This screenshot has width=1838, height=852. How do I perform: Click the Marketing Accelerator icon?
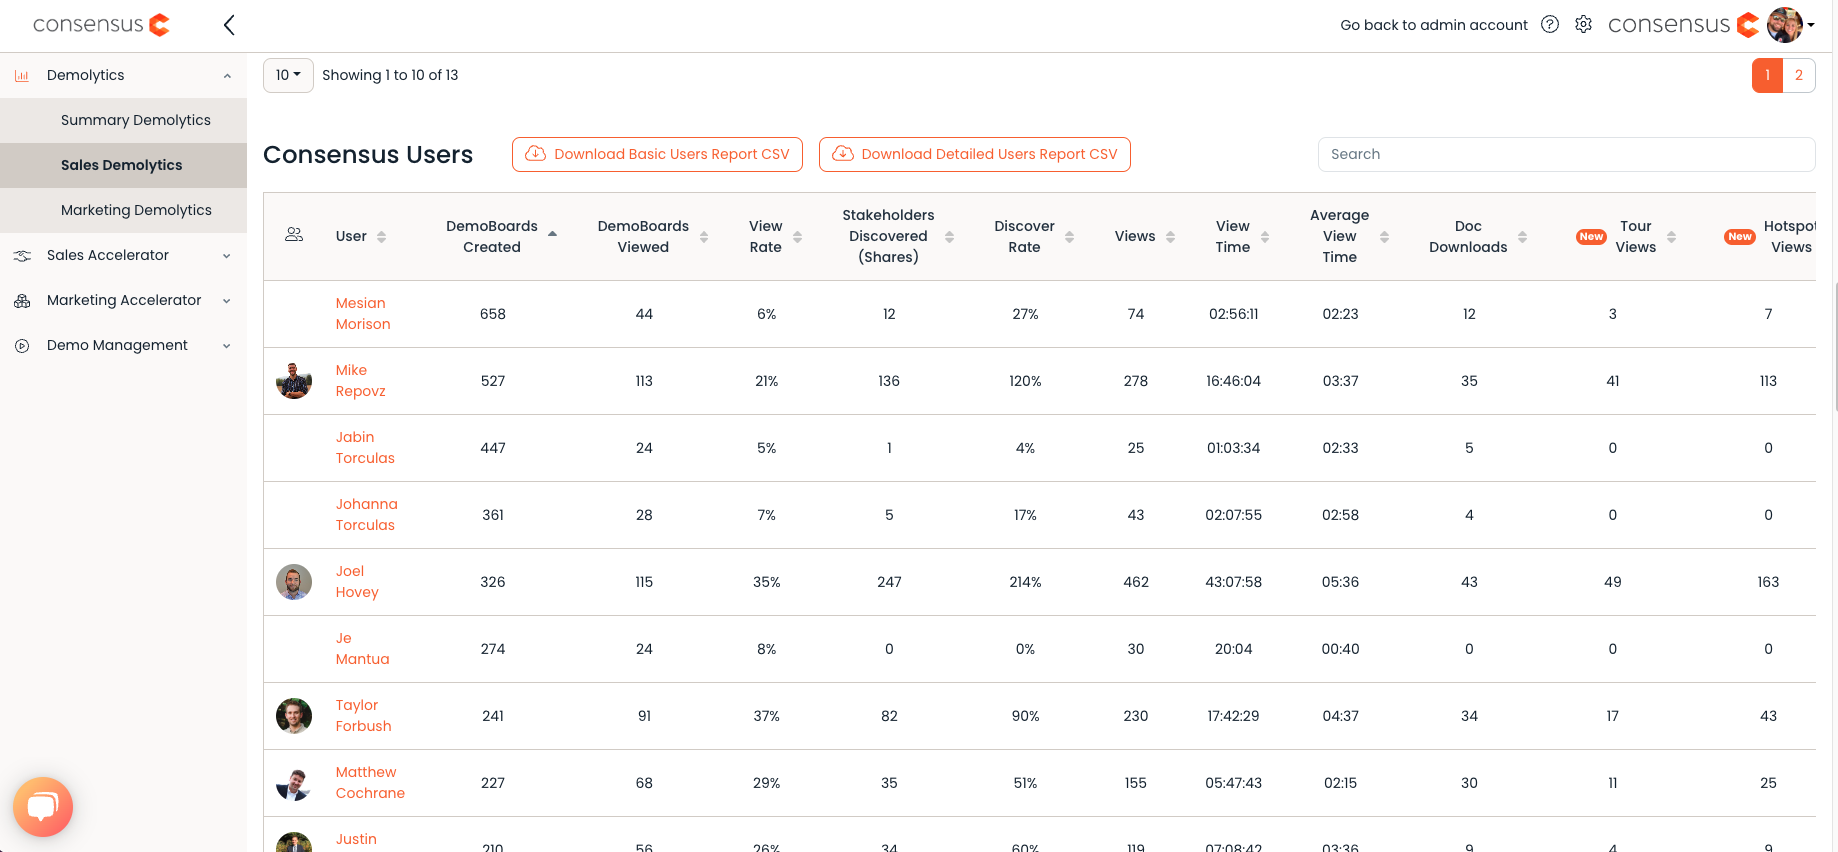(x=22, y=301)
